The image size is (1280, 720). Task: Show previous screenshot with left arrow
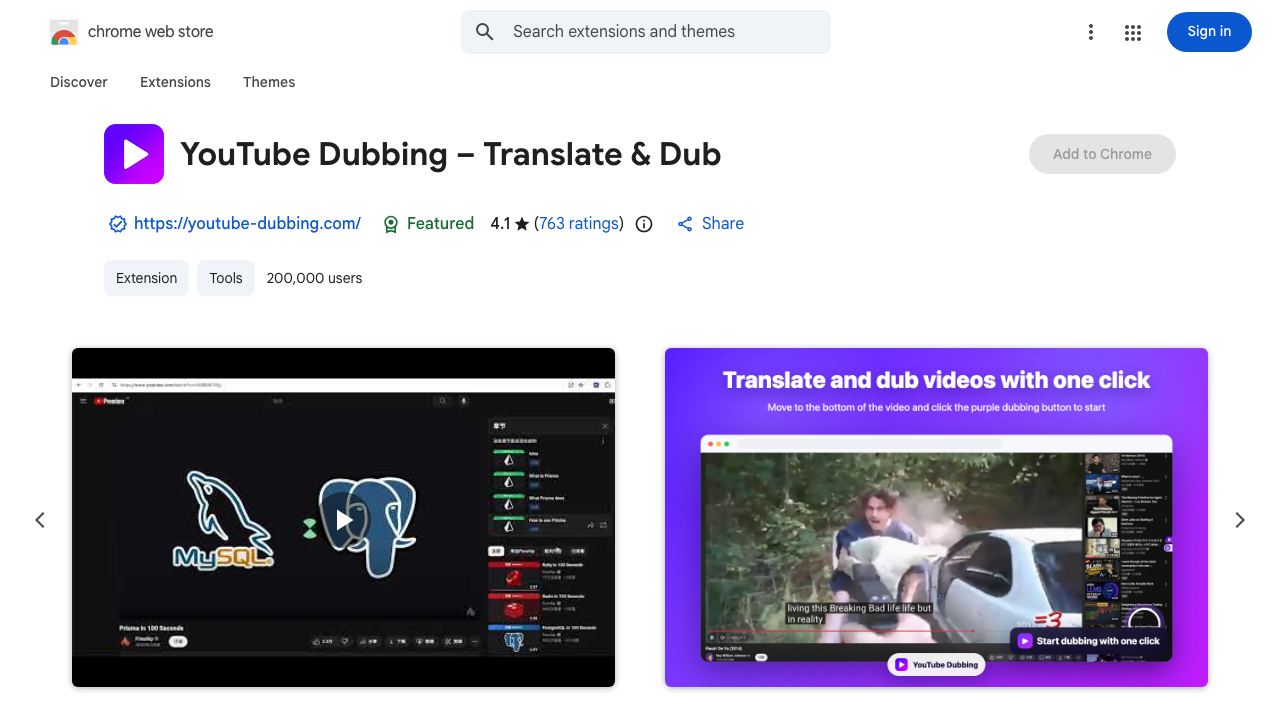(40, 520)
